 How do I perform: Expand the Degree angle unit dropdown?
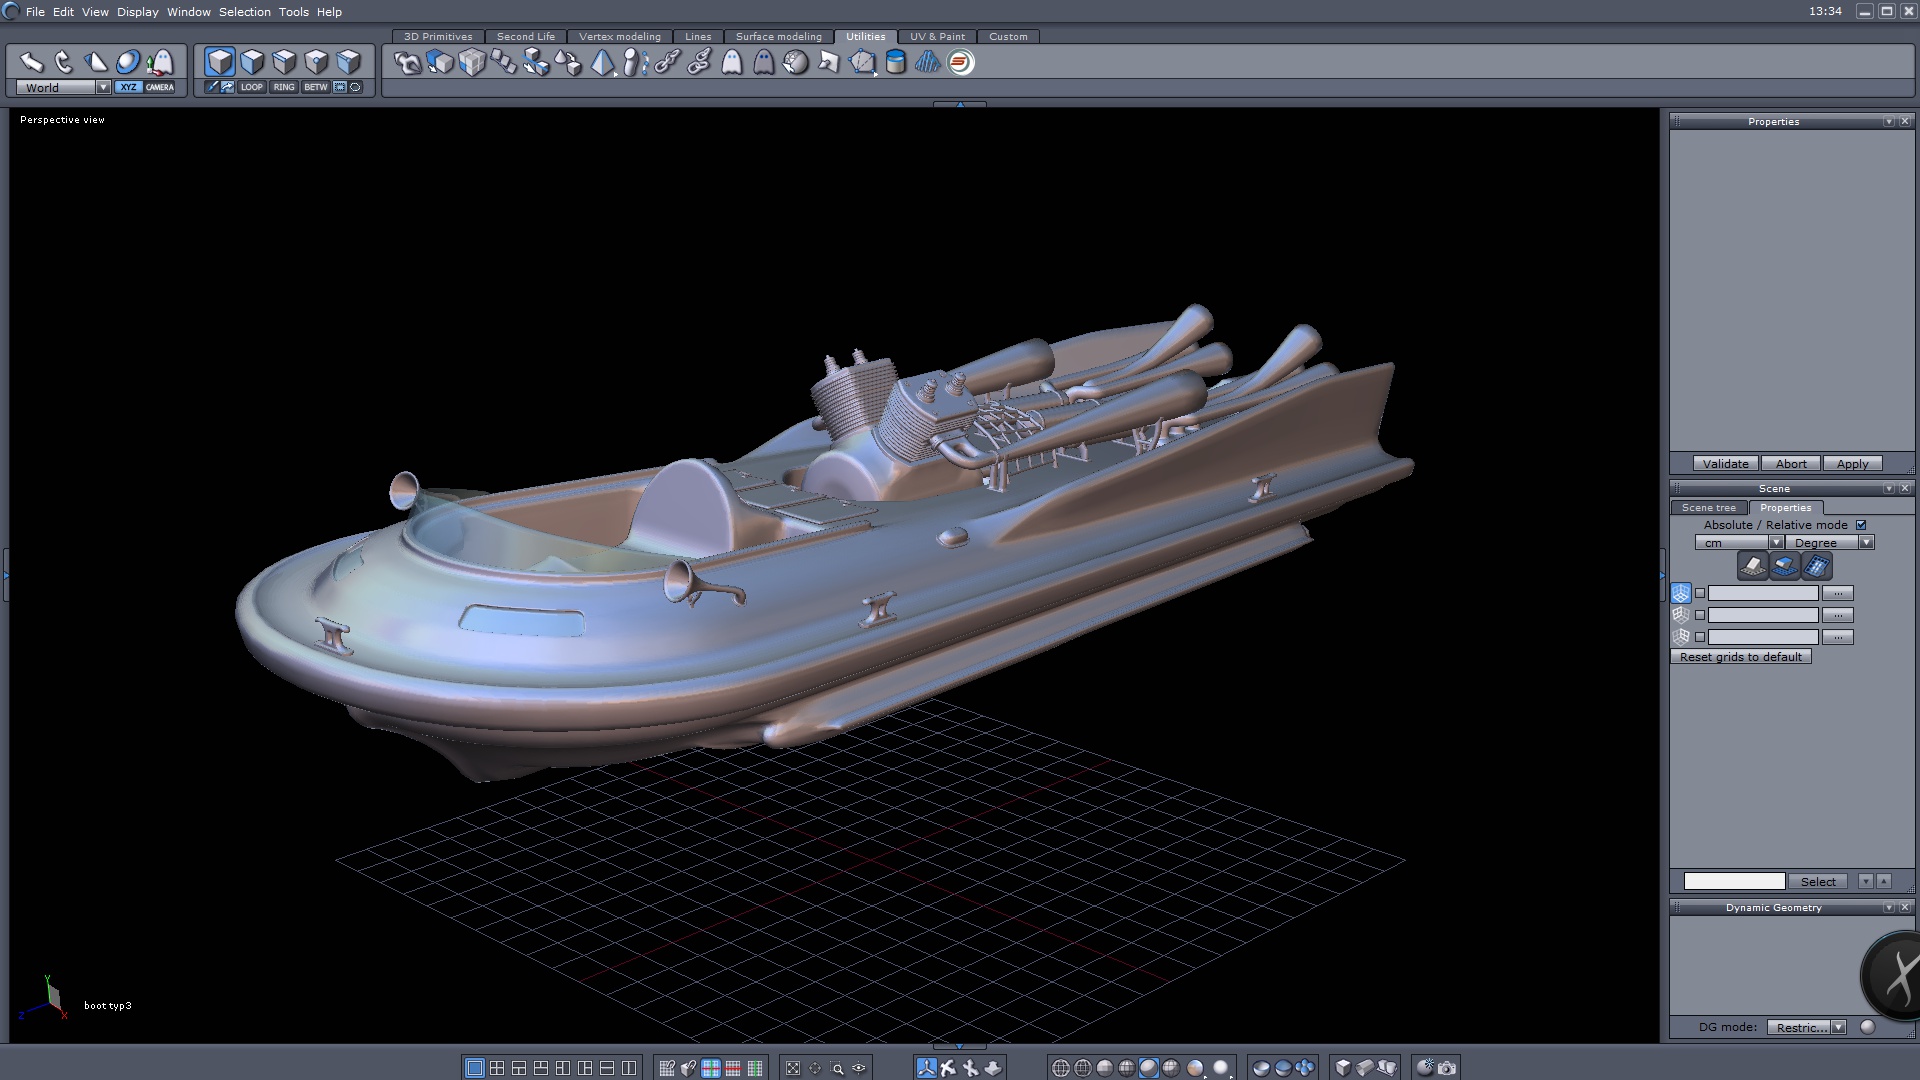(1866, 543)
